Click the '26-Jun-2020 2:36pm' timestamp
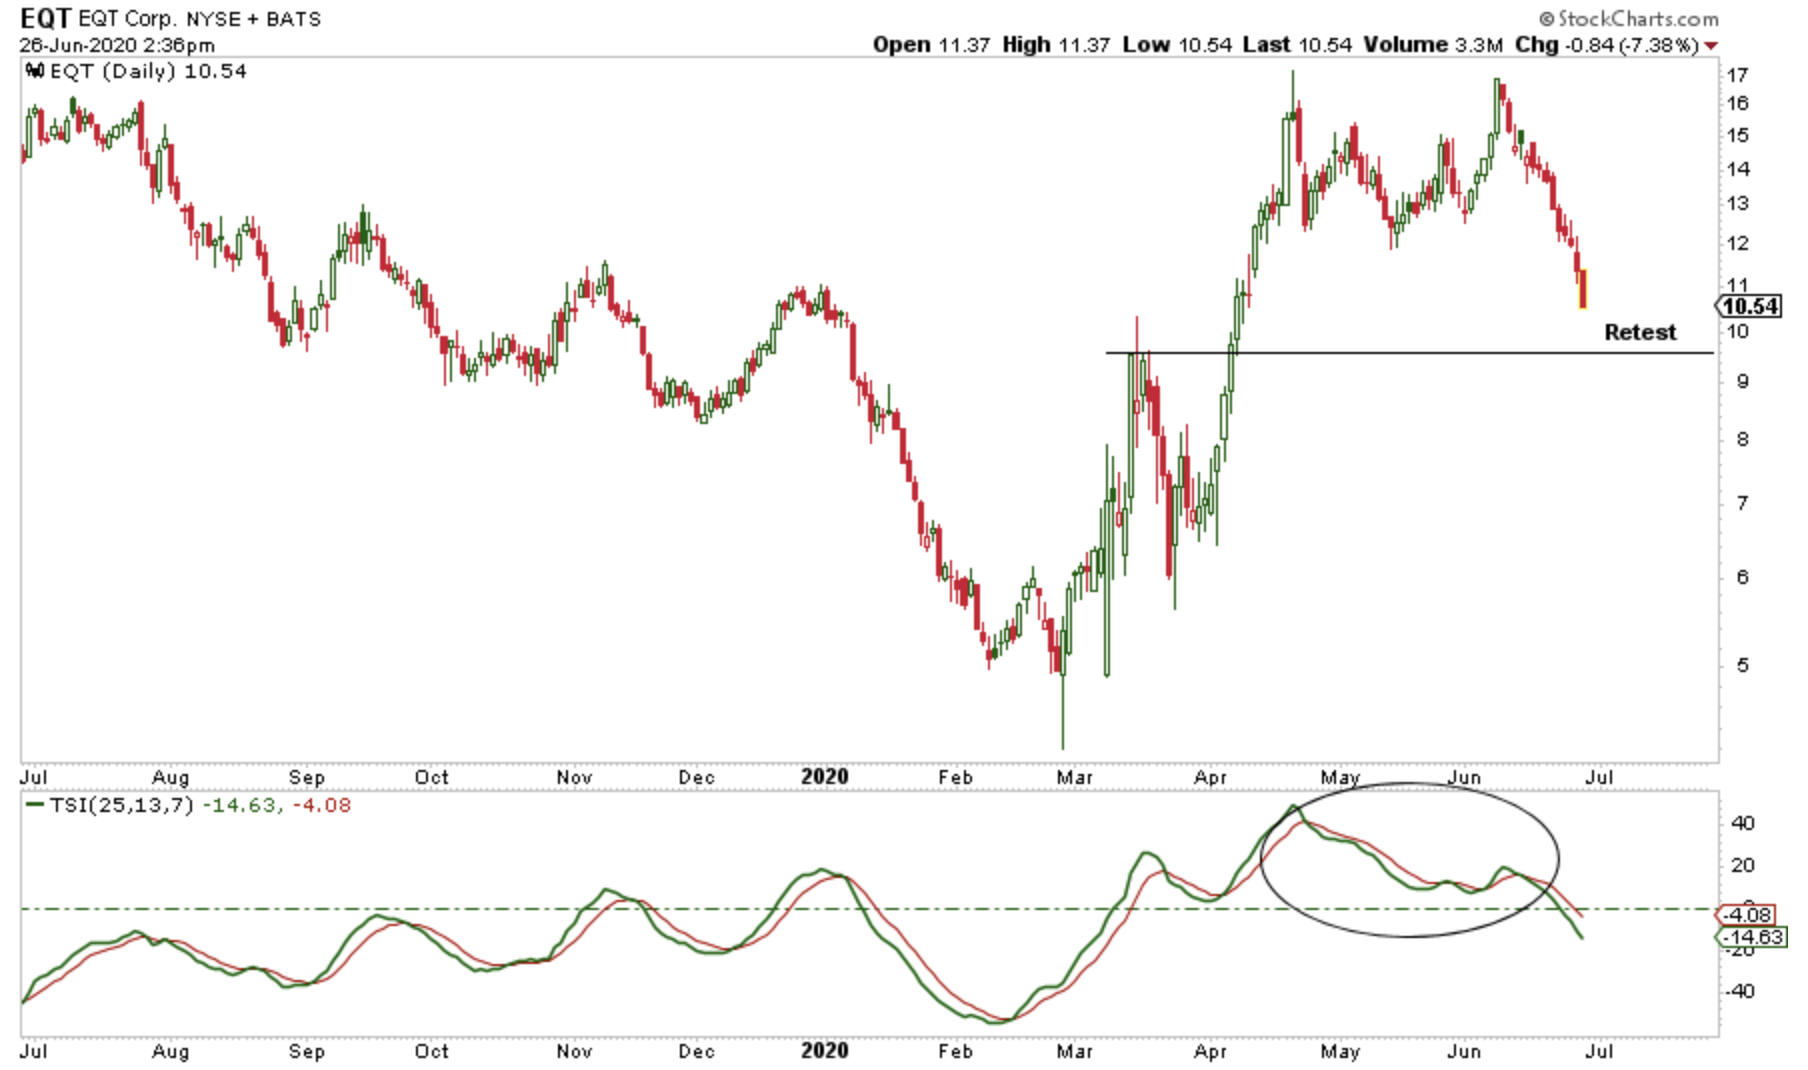The width and height of the screenshot is (1808, 1070). [x=117, y=45]
